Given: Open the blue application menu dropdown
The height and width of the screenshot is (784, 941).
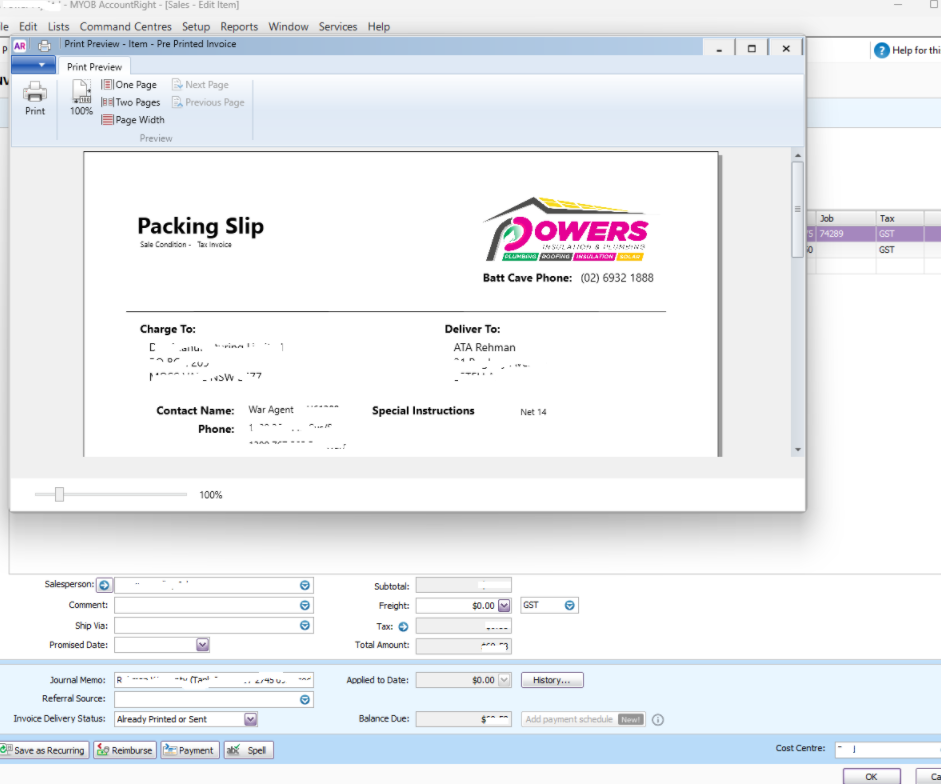Looking at the screenshot, I should [34, 64].
